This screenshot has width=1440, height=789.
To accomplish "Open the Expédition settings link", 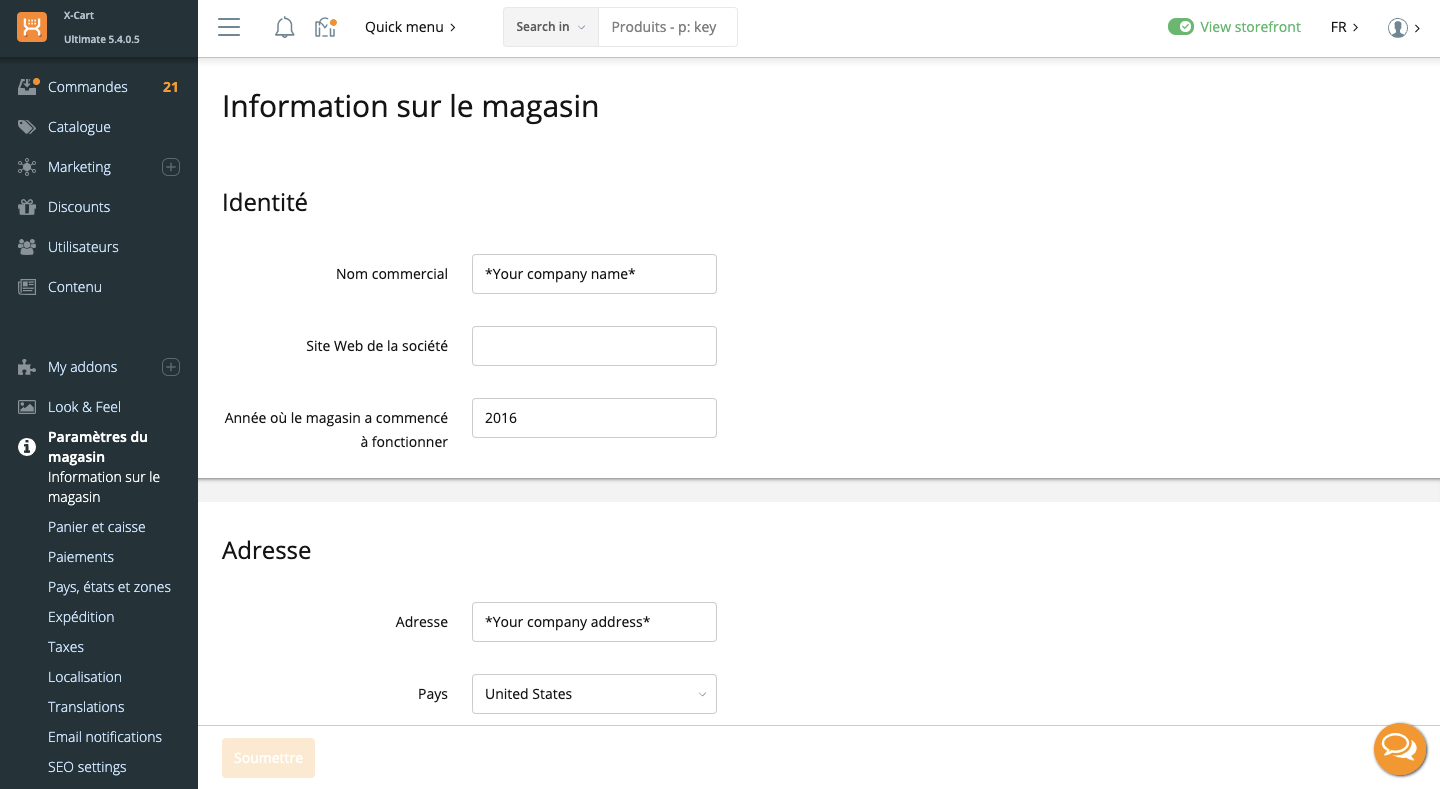I will [x=81, y=617].
